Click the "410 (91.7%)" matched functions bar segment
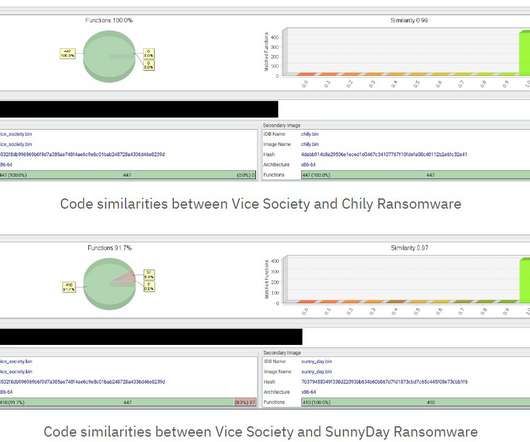The width and height of the screenshot is (530, 442). tap(117, 402)
